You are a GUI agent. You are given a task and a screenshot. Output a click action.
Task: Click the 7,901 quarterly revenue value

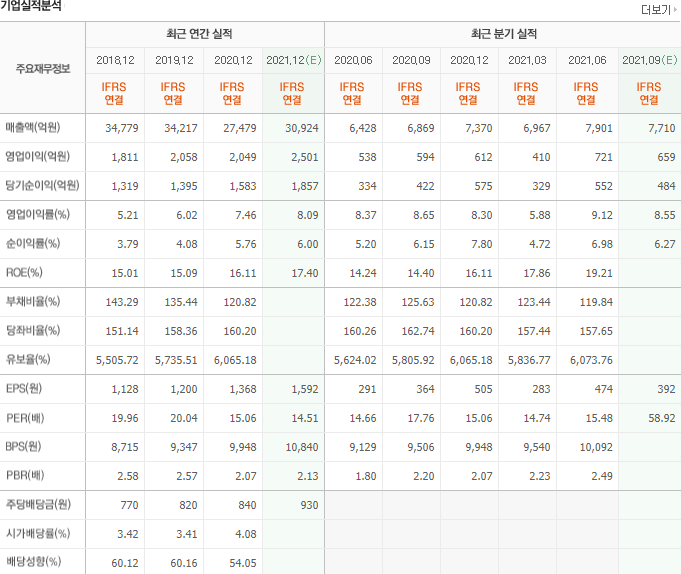[x=599, y=128]
